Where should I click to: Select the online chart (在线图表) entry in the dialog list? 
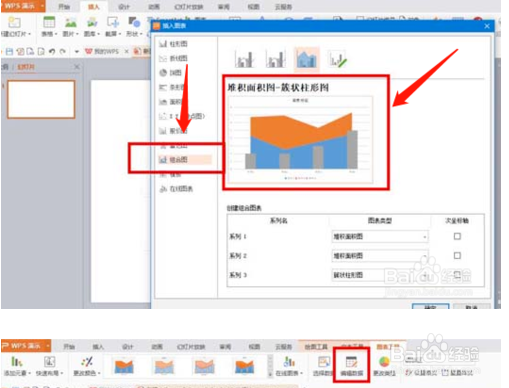pyautogui.click(x=176, y=189)
